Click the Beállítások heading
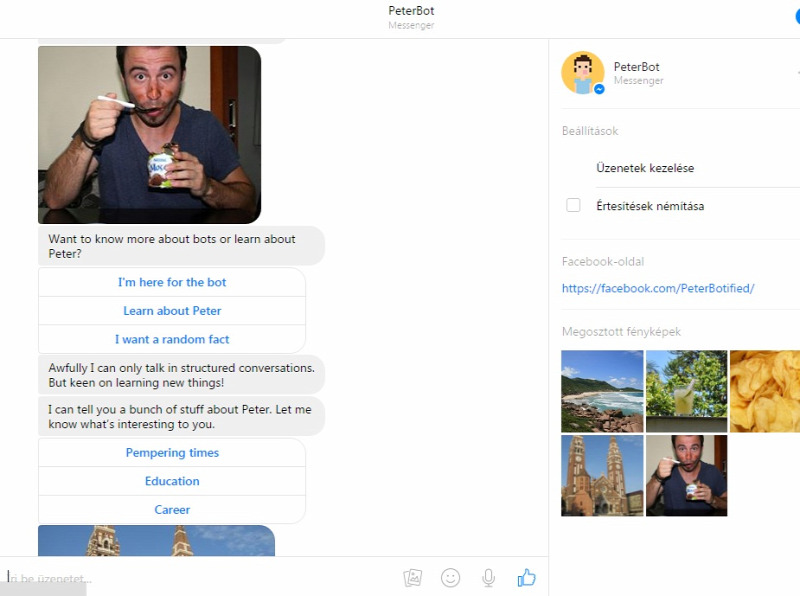Image resolution: width=800 pixels, height=596 pixels. click(590, 131)
